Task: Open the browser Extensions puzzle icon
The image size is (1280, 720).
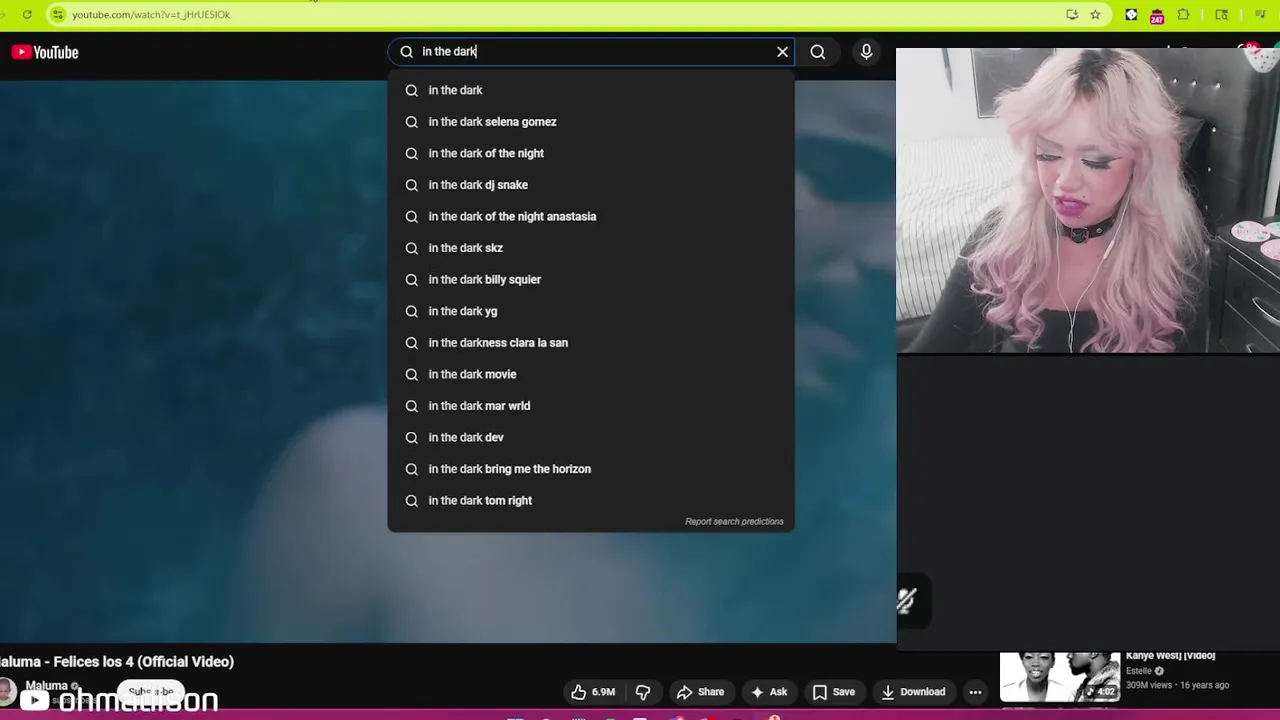Action: point(1184,14)
